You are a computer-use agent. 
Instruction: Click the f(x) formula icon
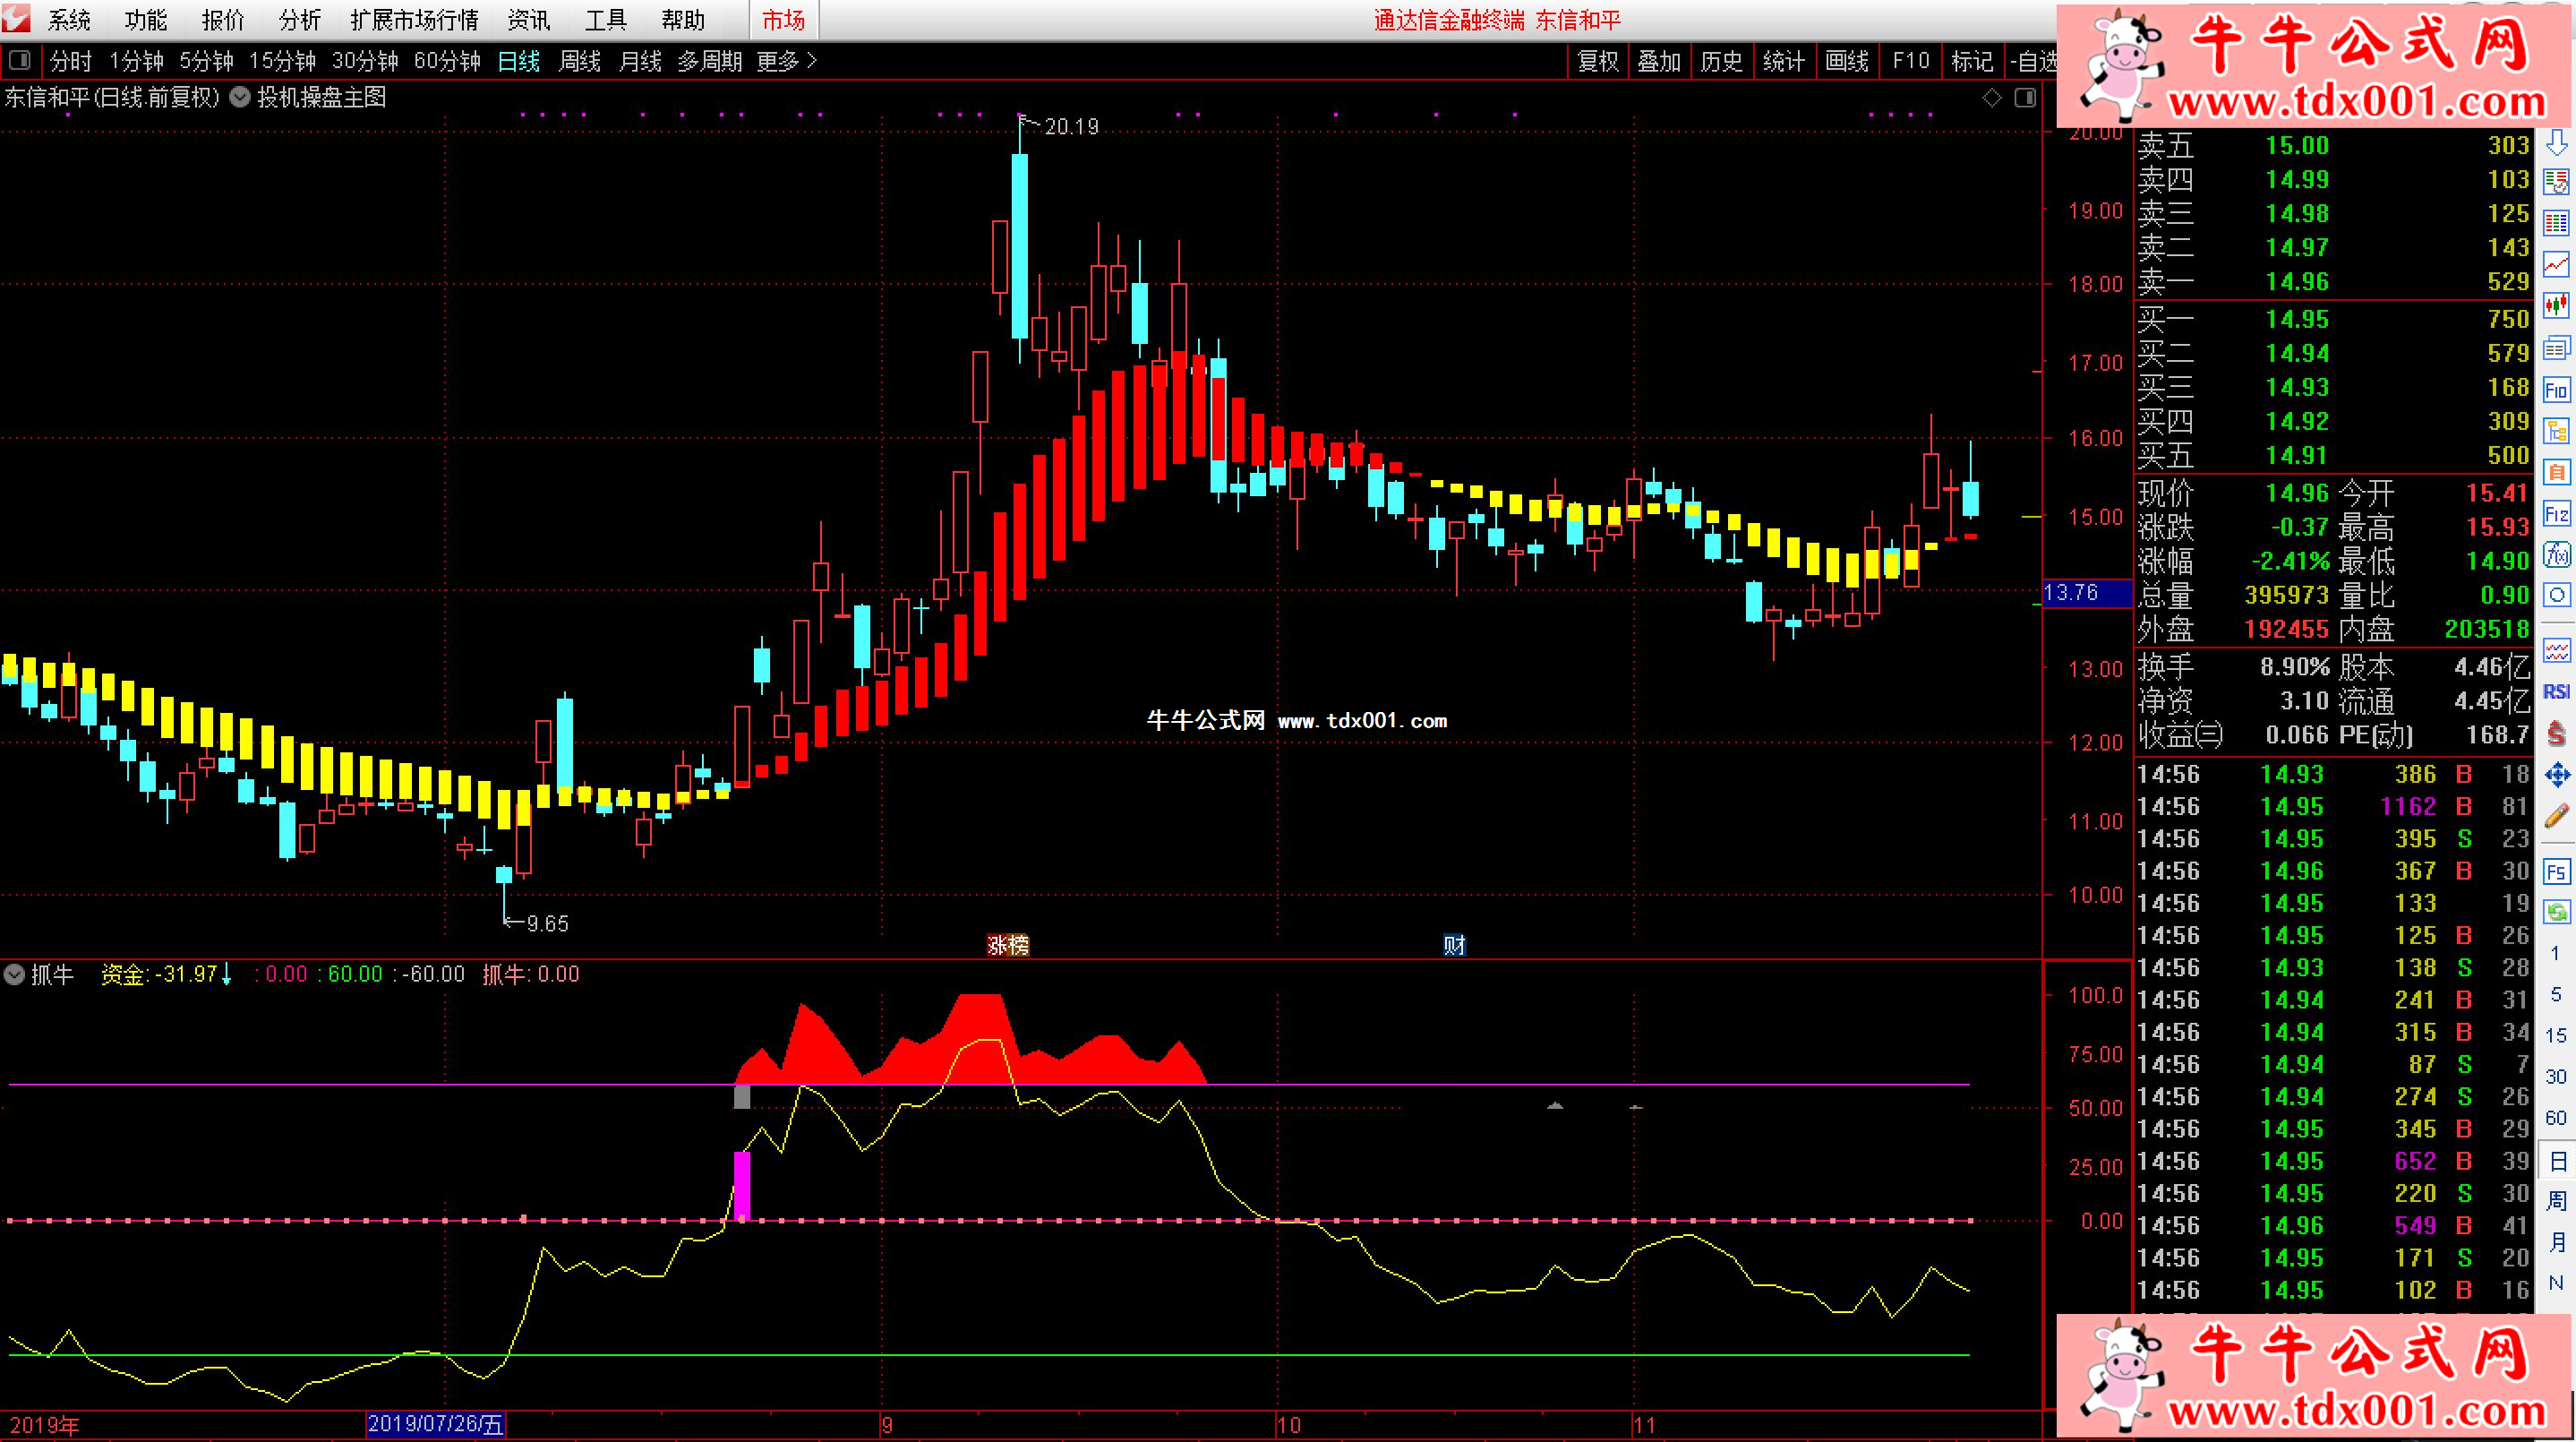coord(2556,554)
